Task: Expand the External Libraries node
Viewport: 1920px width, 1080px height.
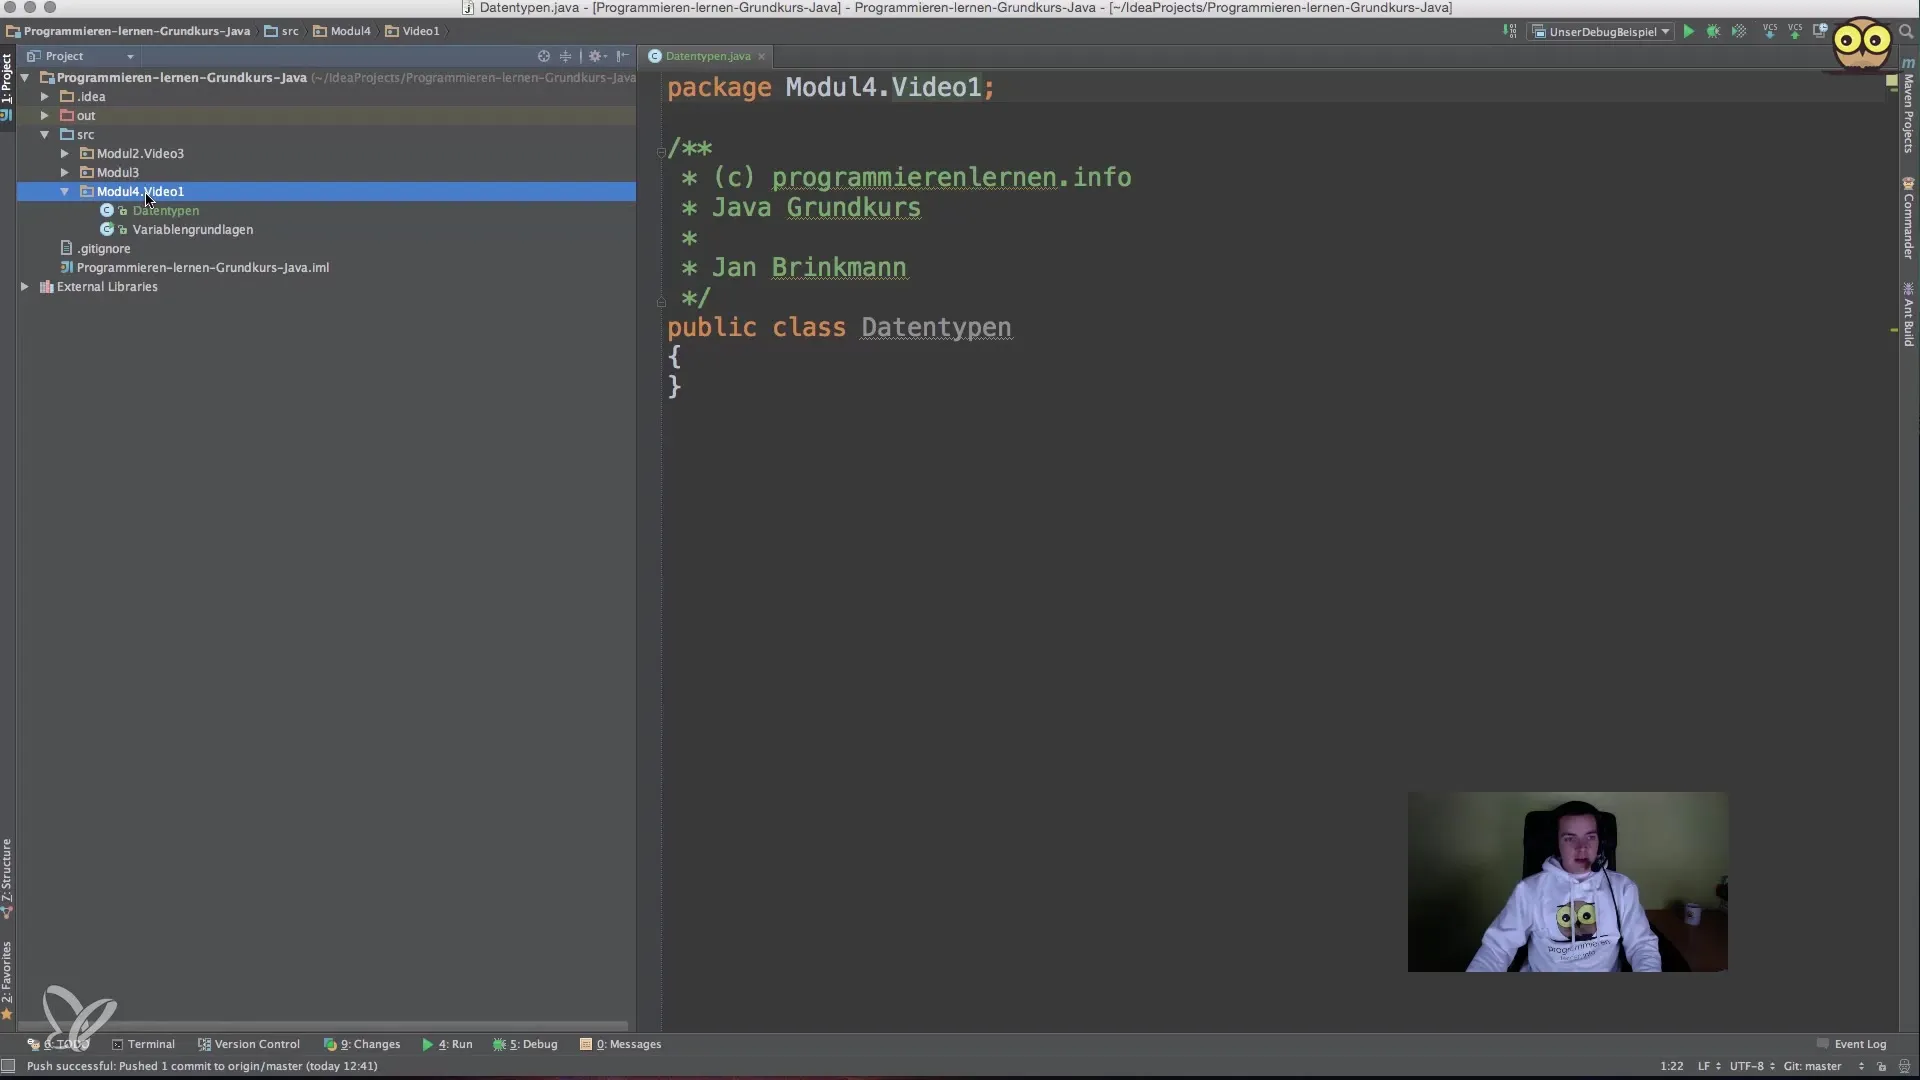Action: pyautogui.click(x=25, y=287)
